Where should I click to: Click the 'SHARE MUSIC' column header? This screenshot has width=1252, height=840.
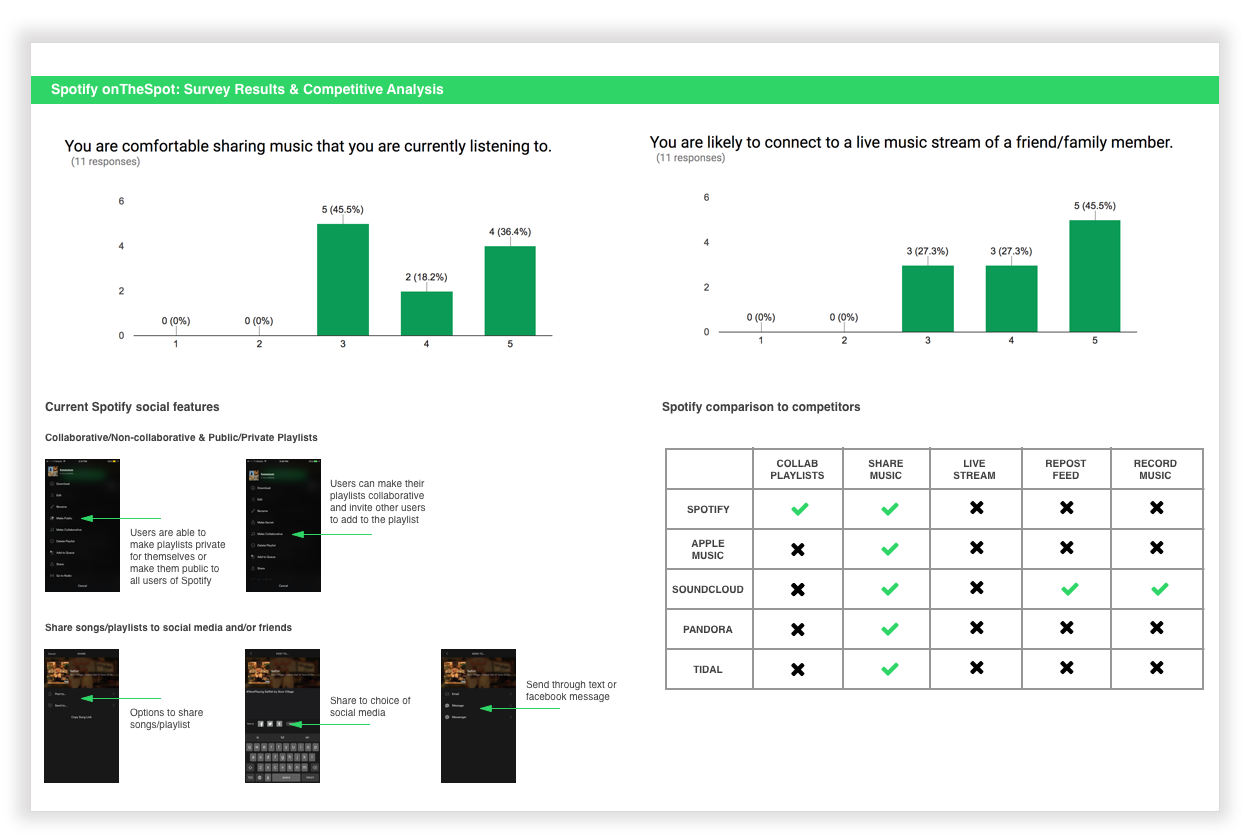tap(886, 469)
